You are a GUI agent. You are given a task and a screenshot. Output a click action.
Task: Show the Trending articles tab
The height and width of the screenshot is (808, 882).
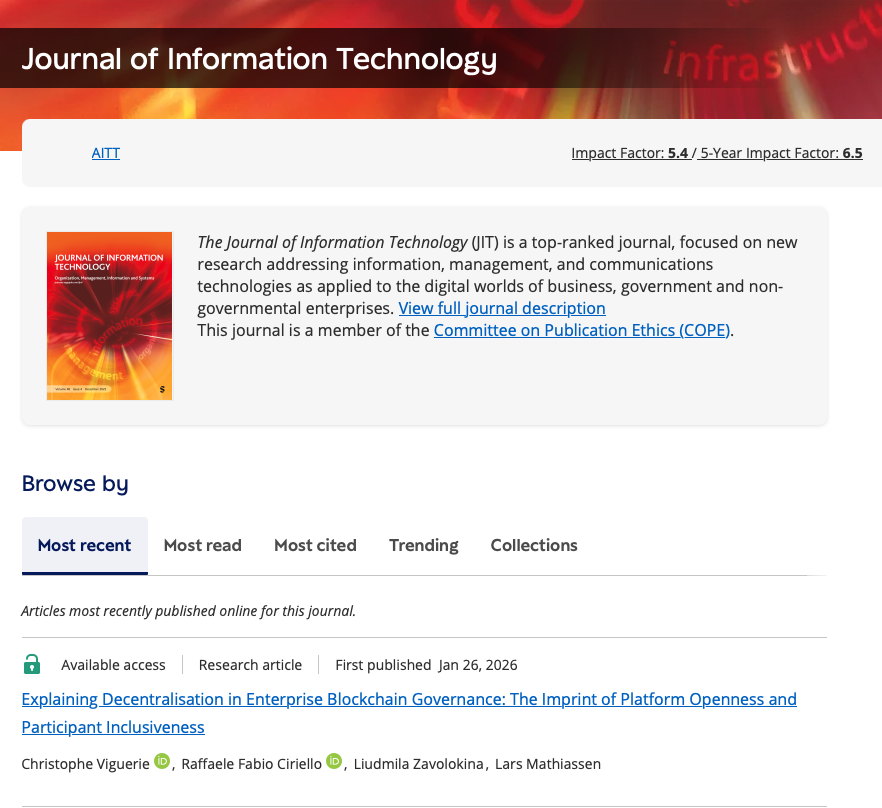tap(423, 546)
